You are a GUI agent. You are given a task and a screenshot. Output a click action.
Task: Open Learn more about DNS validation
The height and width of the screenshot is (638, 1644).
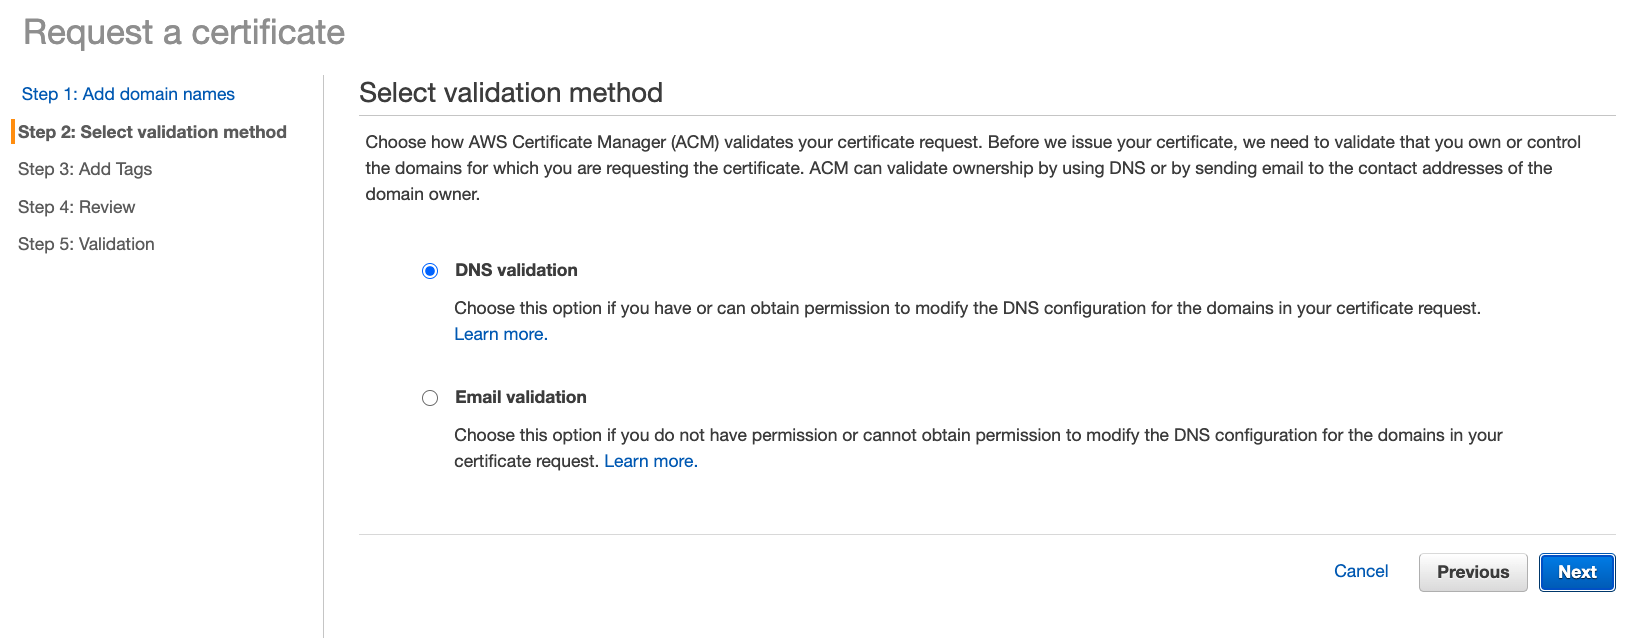pyautogui.click(x=500, y=334)
